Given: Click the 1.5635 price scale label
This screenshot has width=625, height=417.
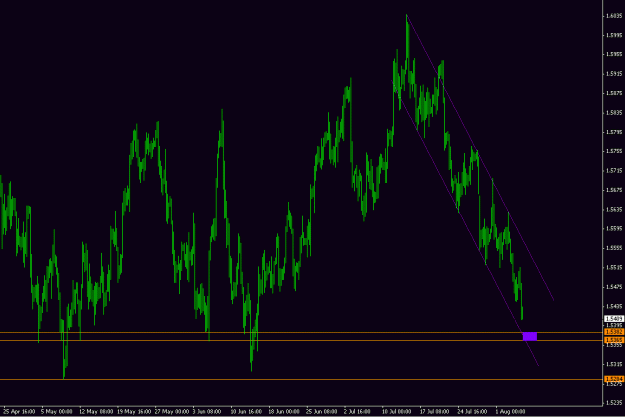Looking at the screenshot, I should pyautogui.click(x=614, y=209).
